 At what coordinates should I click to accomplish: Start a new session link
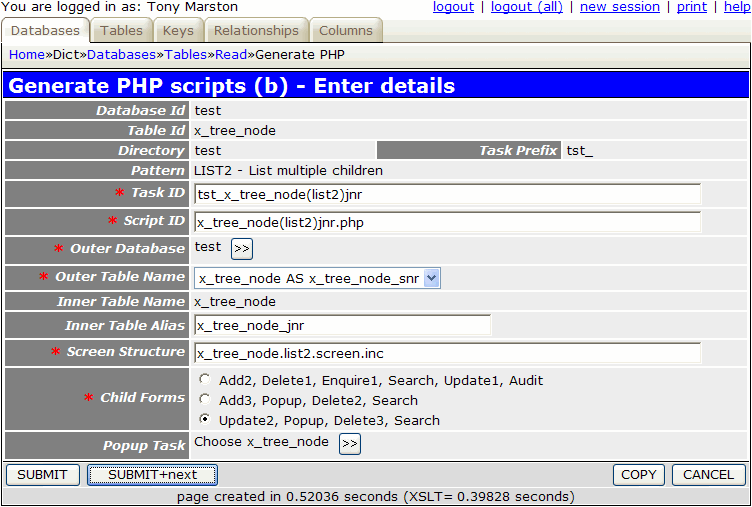pos(619,7)
